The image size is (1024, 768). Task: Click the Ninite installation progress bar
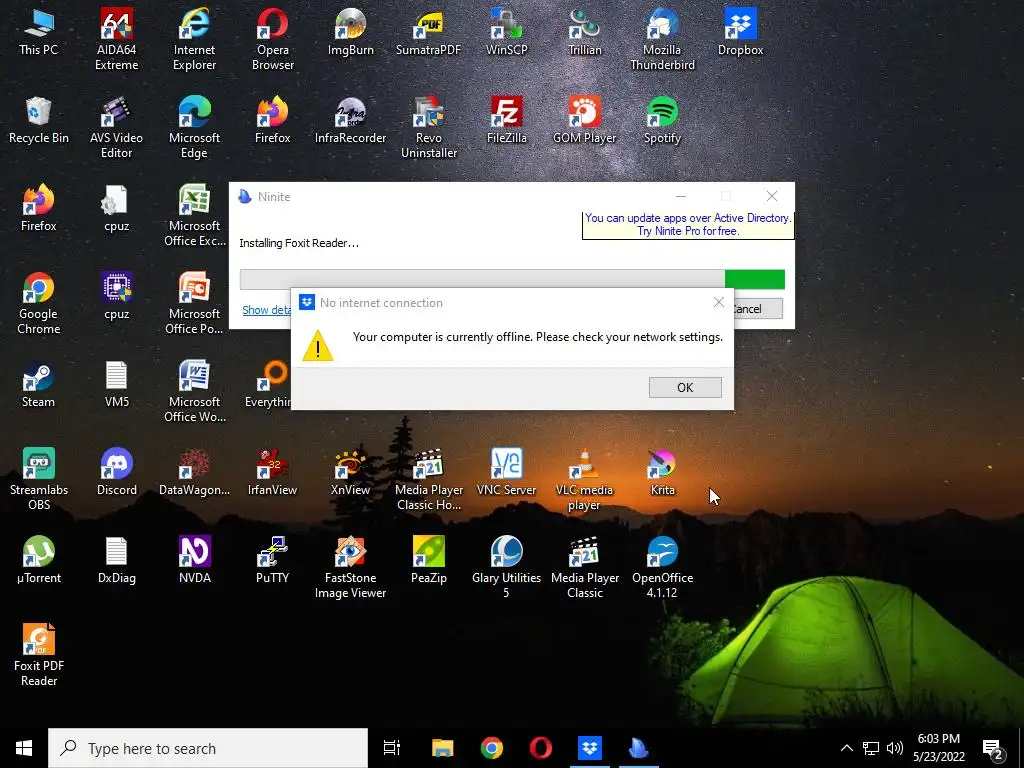[x=512, y=279]
